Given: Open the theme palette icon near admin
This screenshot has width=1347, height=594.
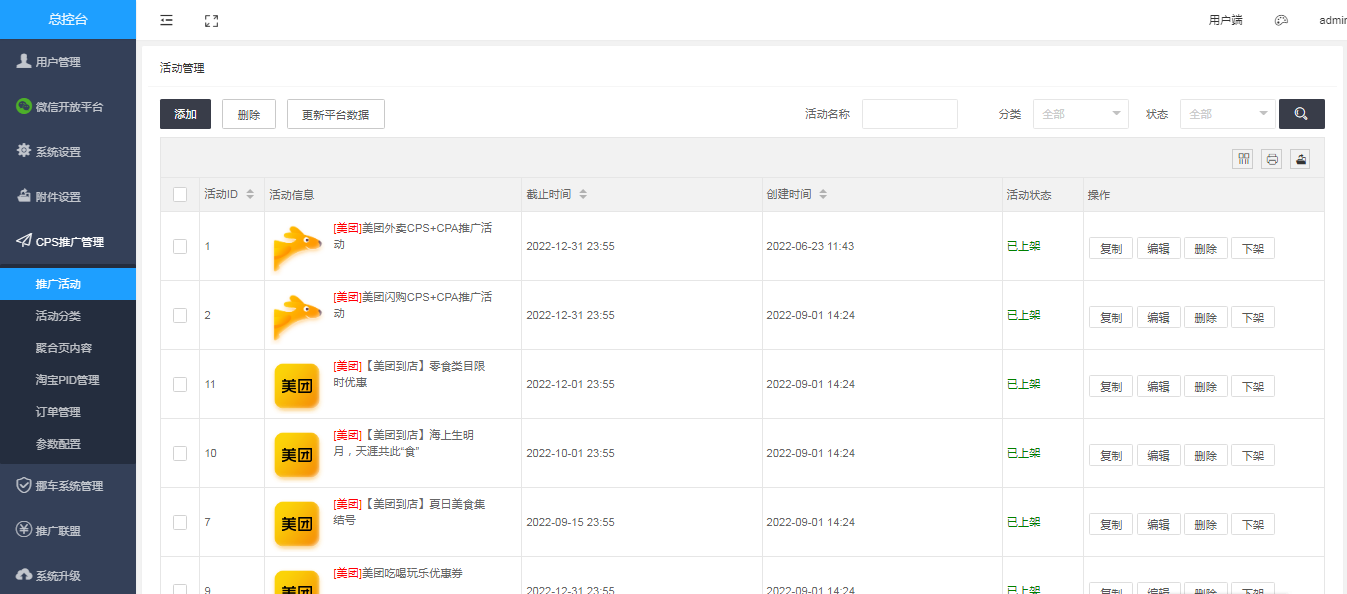Looking at the screenshot, I should click(1281, 20).
